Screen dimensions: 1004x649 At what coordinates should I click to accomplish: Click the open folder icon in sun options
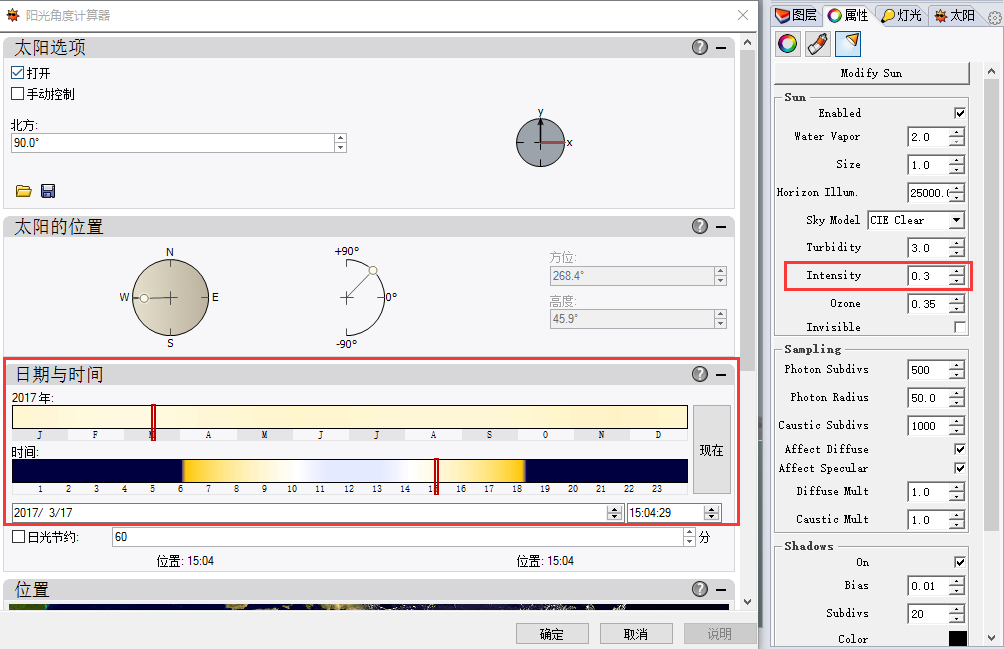[24, 191]
